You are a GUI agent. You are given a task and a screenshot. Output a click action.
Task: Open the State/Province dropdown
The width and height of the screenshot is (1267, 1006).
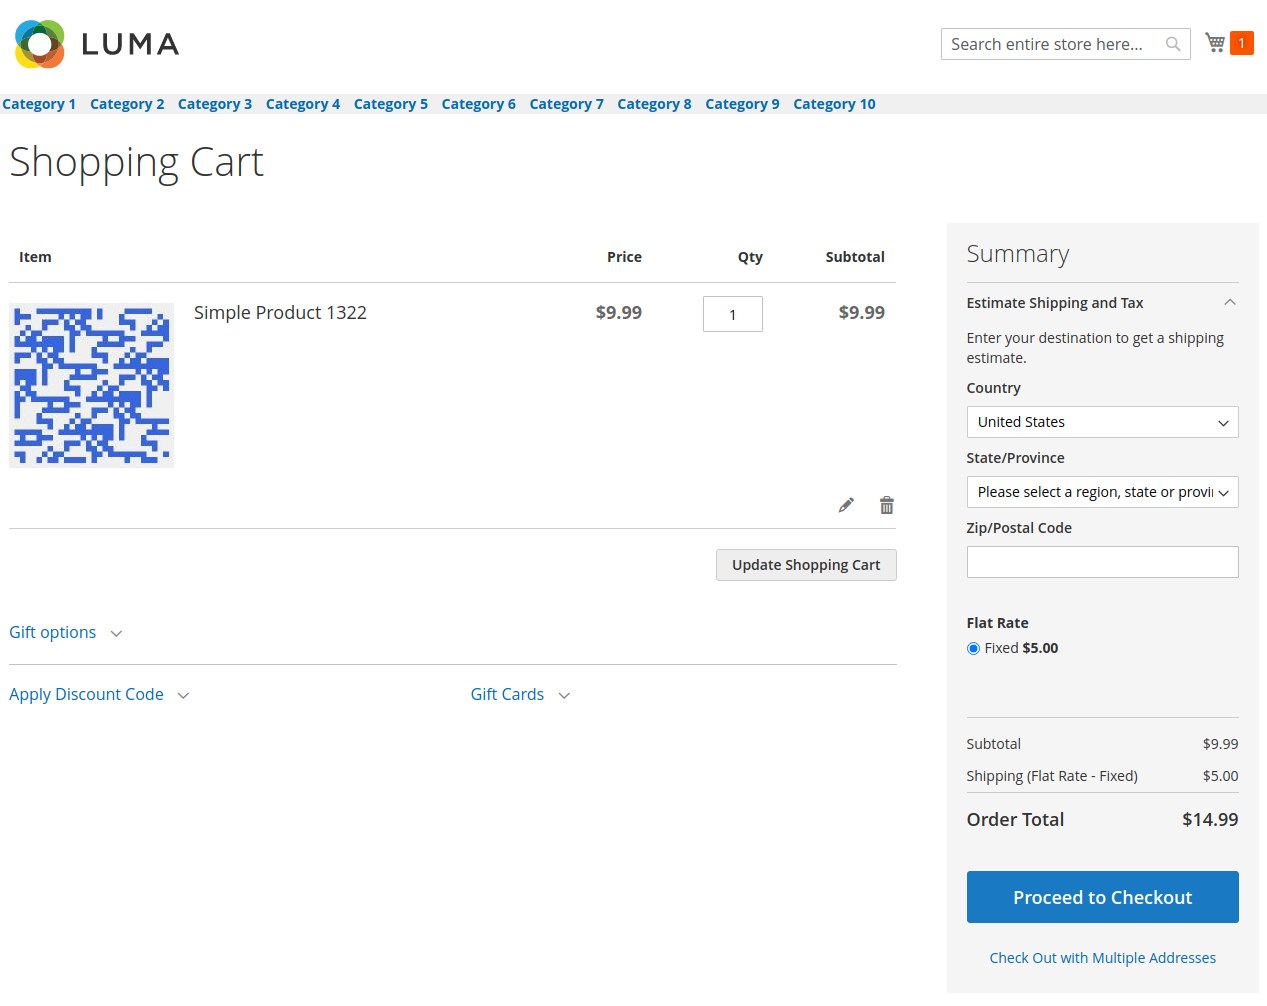(x=1102, y=492)
